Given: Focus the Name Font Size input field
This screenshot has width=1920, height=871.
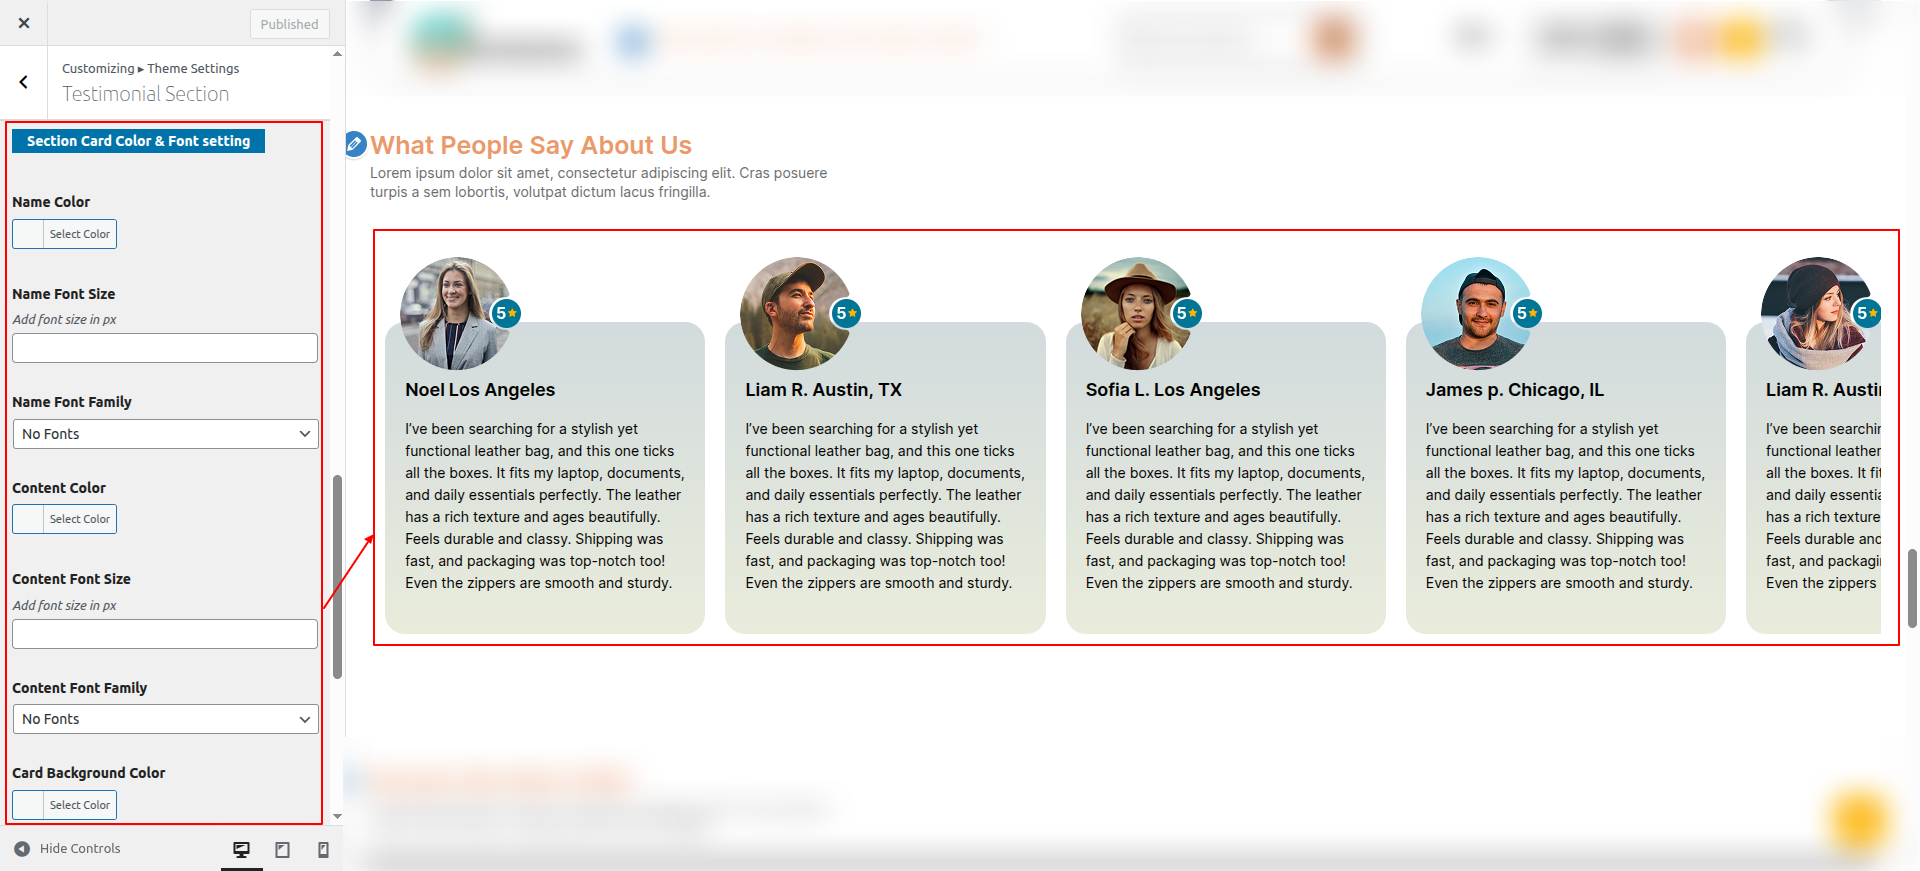Looking at the screenshot, I should [x=165, y=348].
